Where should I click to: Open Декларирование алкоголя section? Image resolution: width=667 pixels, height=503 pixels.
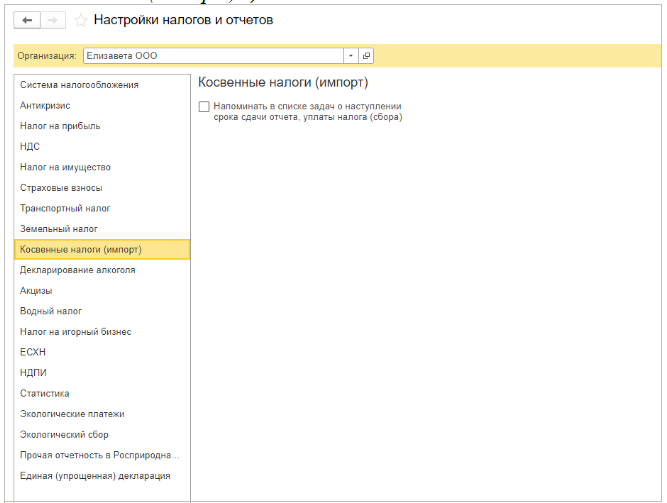77,270
